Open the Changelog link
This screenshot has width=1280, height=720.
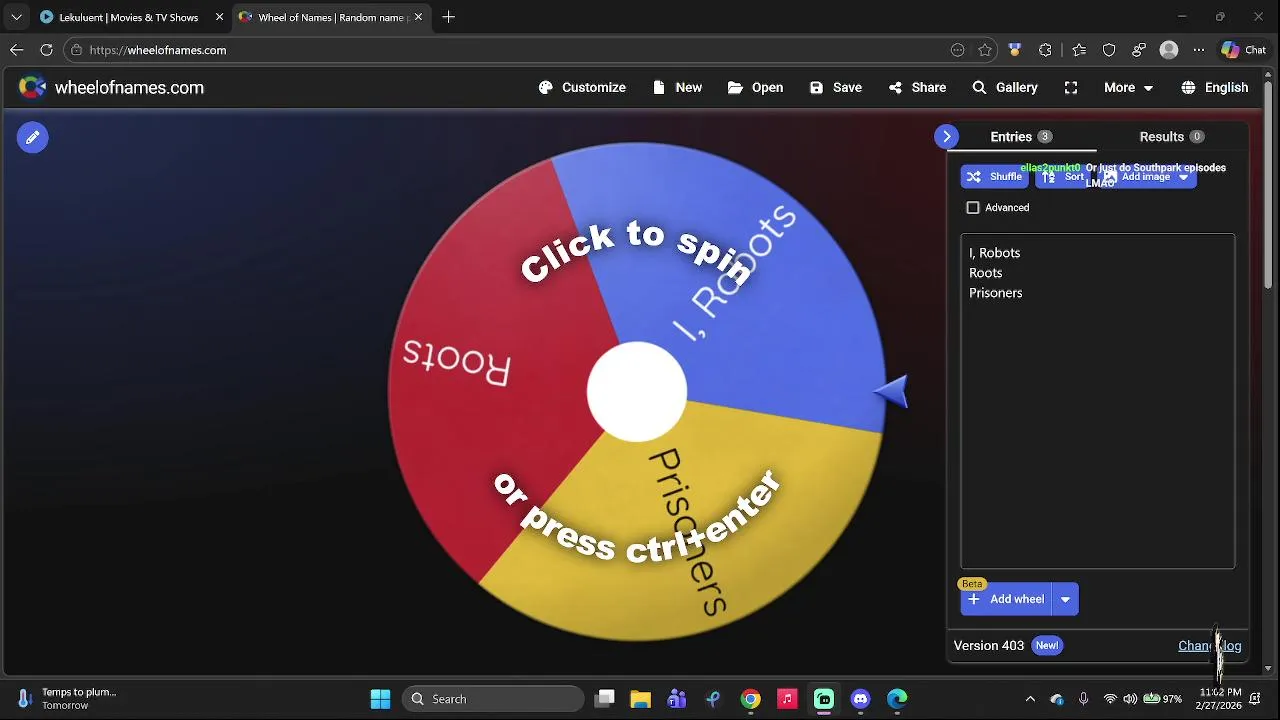point(1209,646)
